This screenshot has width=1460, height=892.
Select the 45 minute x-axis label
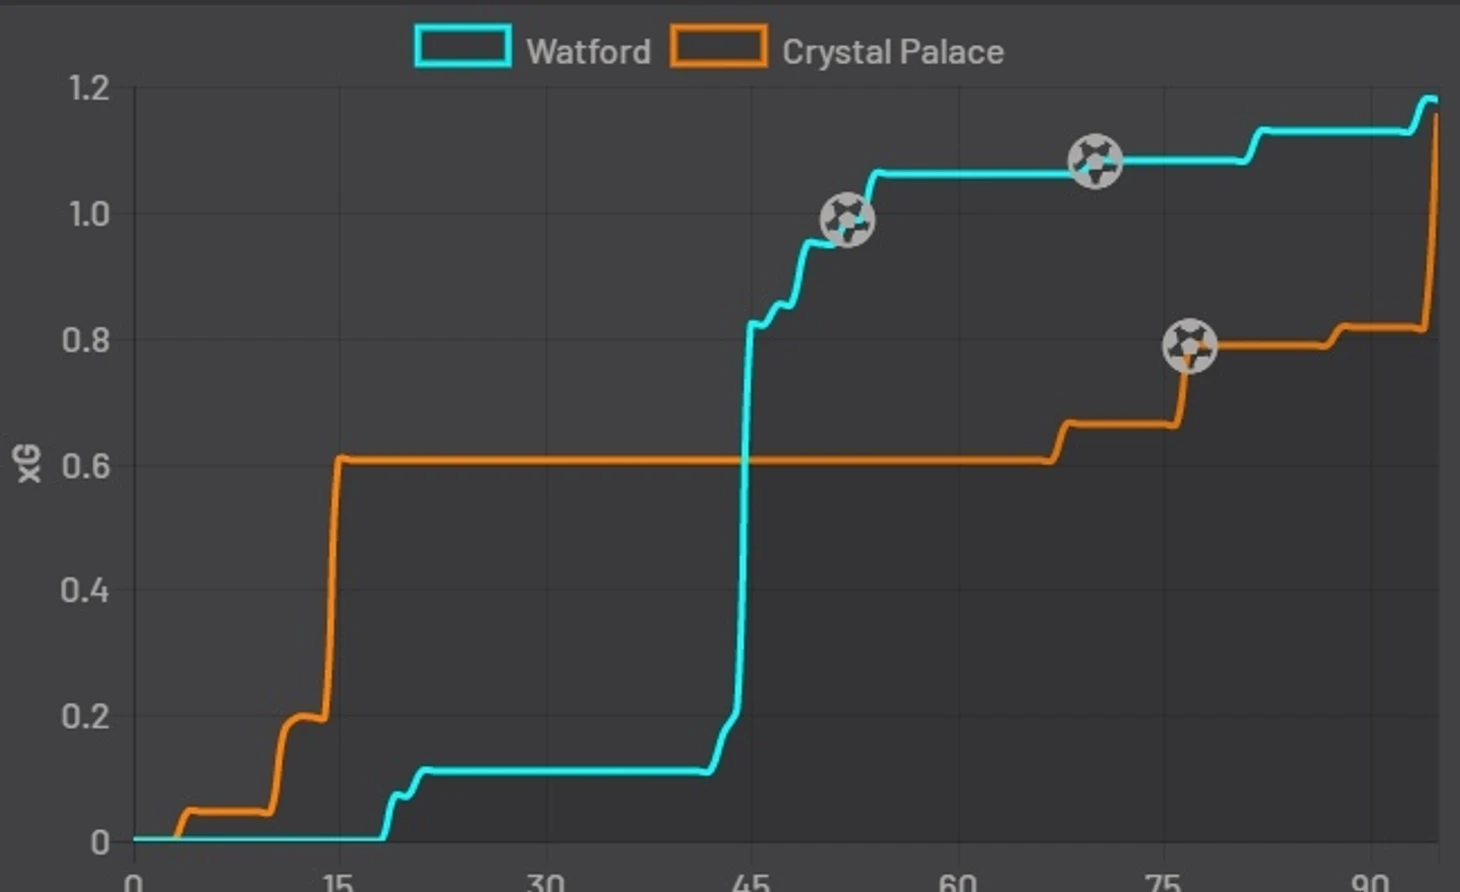[751, 882]
